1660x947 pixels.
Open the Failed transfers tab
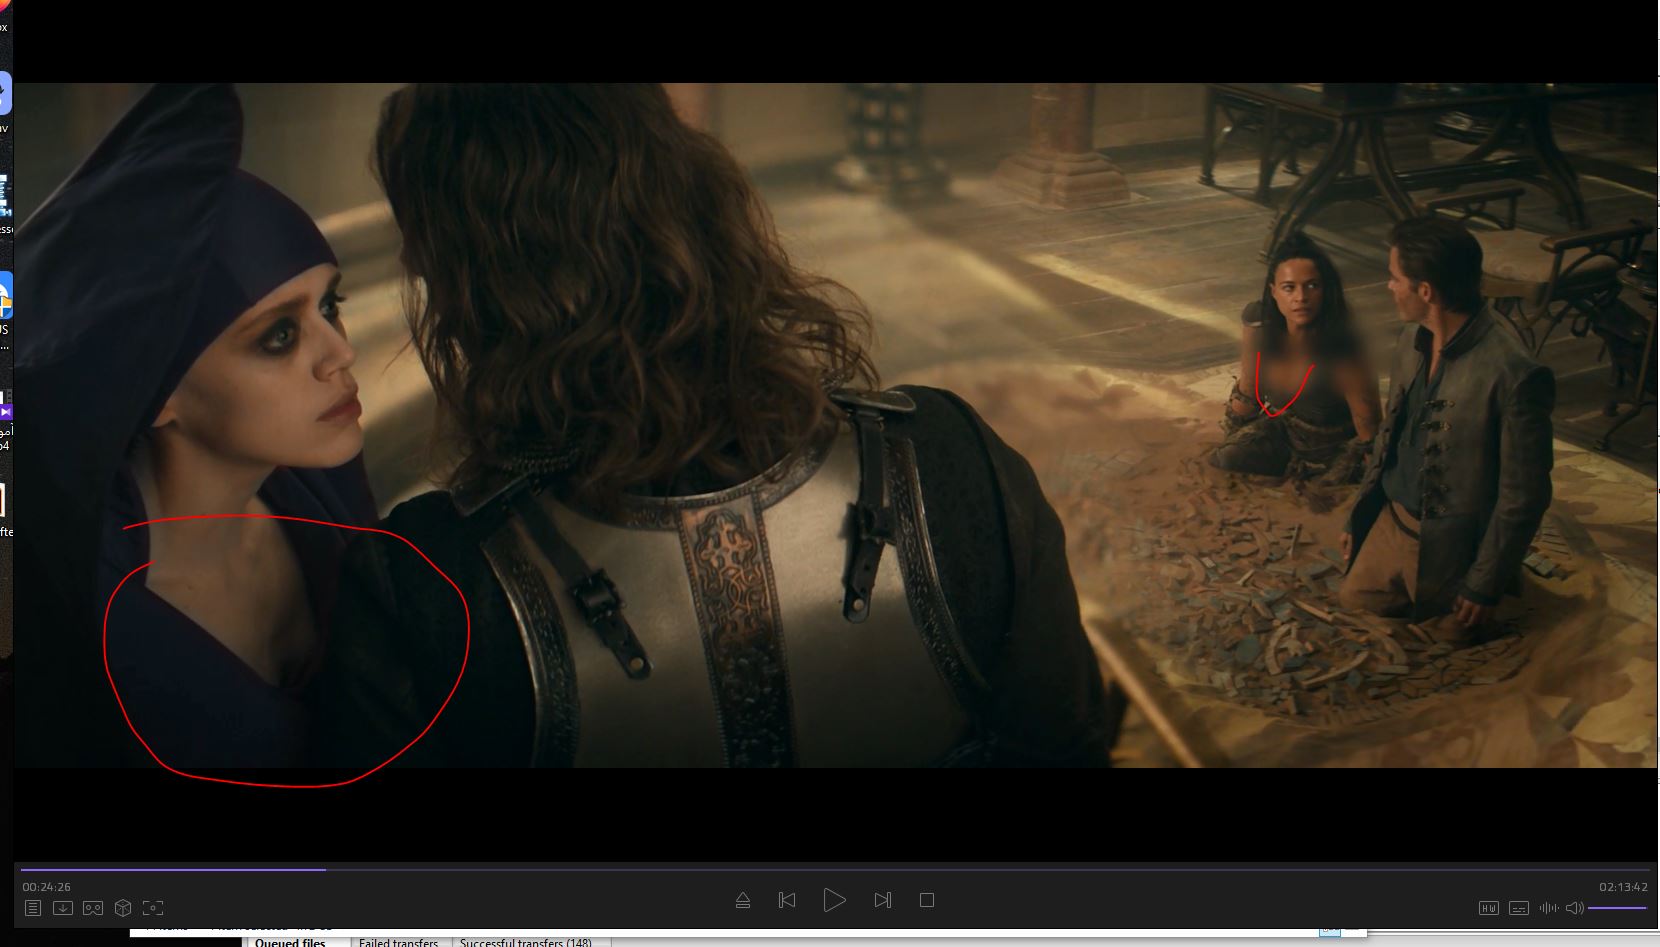tap(398, 942)
